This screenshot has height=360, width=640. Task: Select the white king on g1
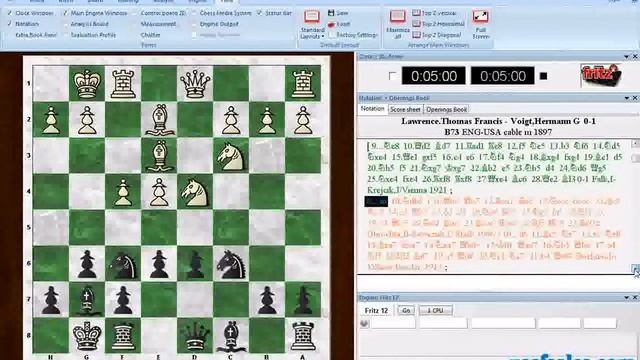tap(87, 84)
